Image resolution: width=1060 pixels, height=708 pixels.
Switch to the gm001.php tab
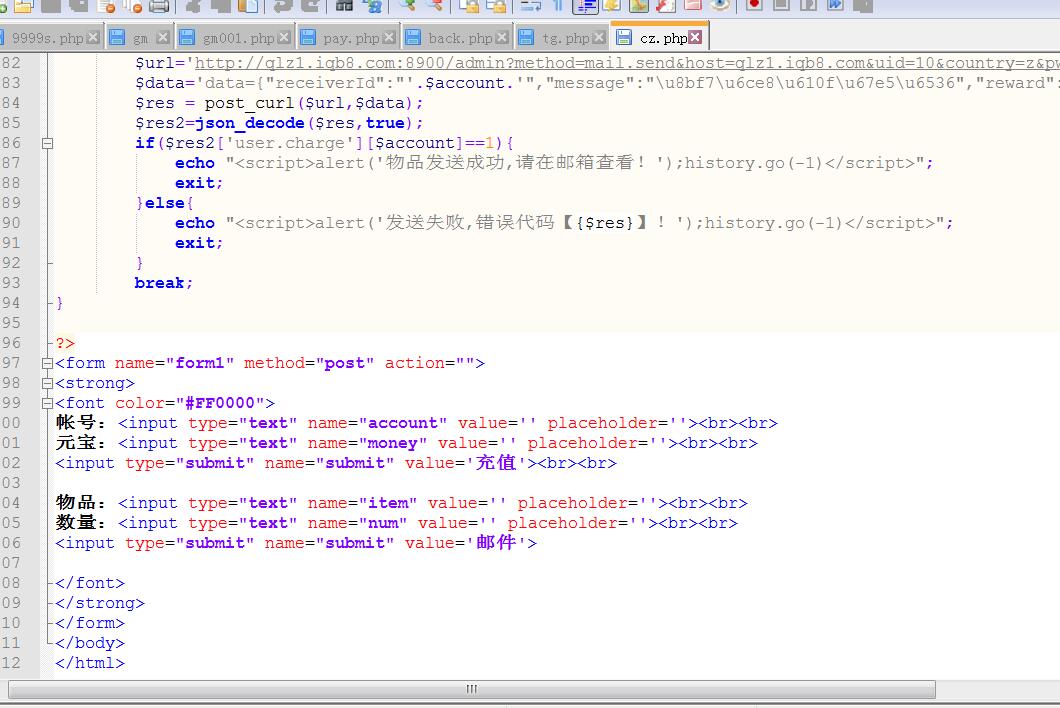click(238, 38)
